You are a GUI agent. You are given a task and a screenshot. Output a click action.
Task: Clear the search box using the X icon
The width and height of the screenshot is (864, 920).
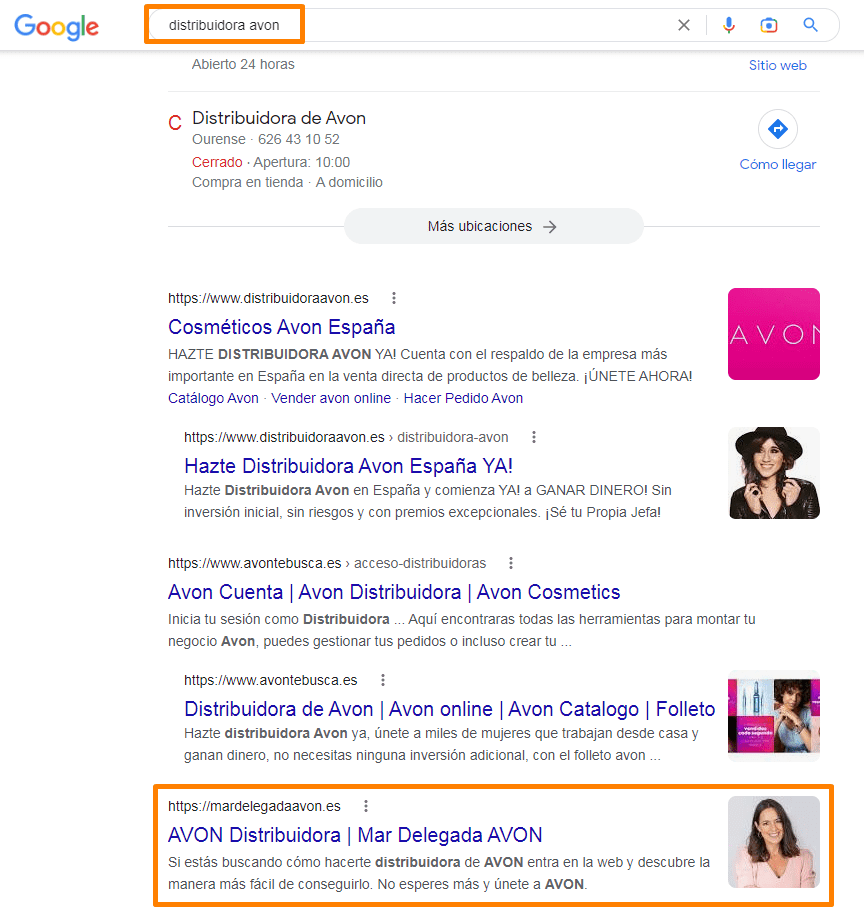pyautogui.click(x=684, y=25)
